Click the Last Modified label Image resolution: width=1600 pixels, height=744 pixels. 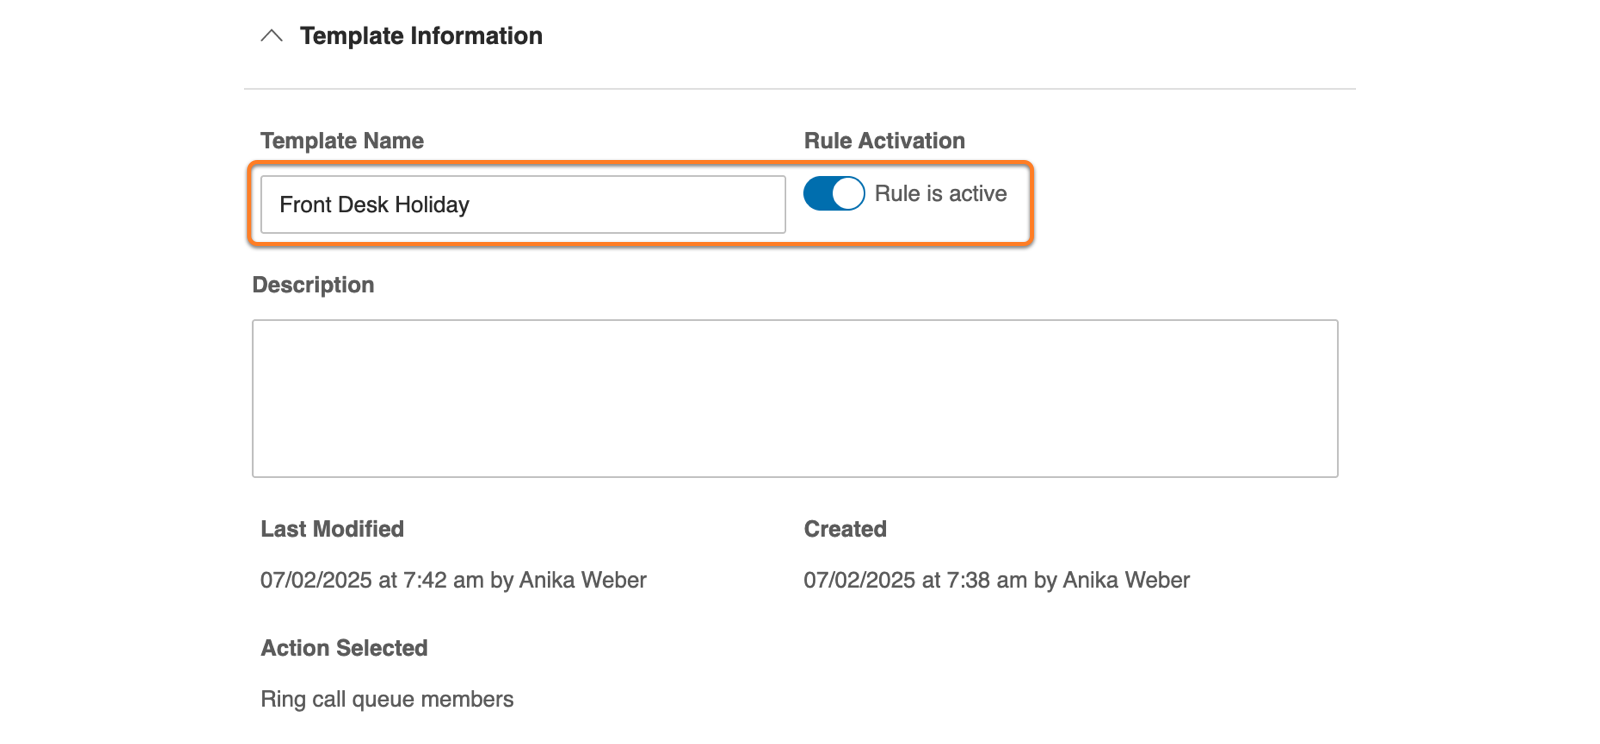[332, 529]
